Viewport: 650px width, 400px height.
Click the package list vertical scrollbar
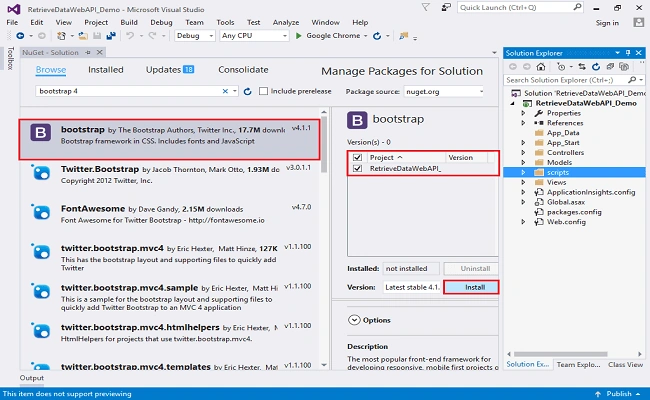click(324, 144)
